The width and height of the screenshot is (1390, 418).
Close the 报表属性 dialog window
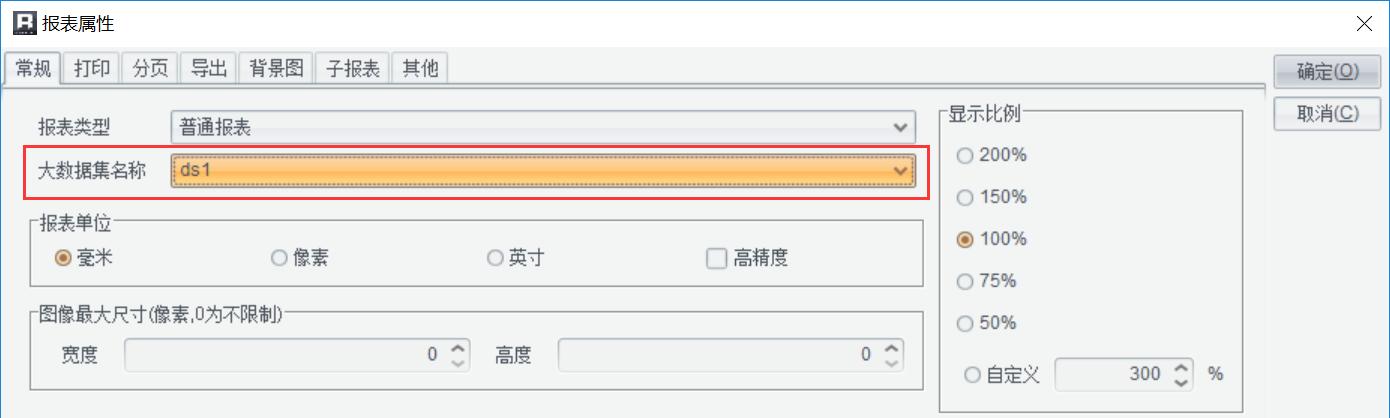click(1363, 21)
